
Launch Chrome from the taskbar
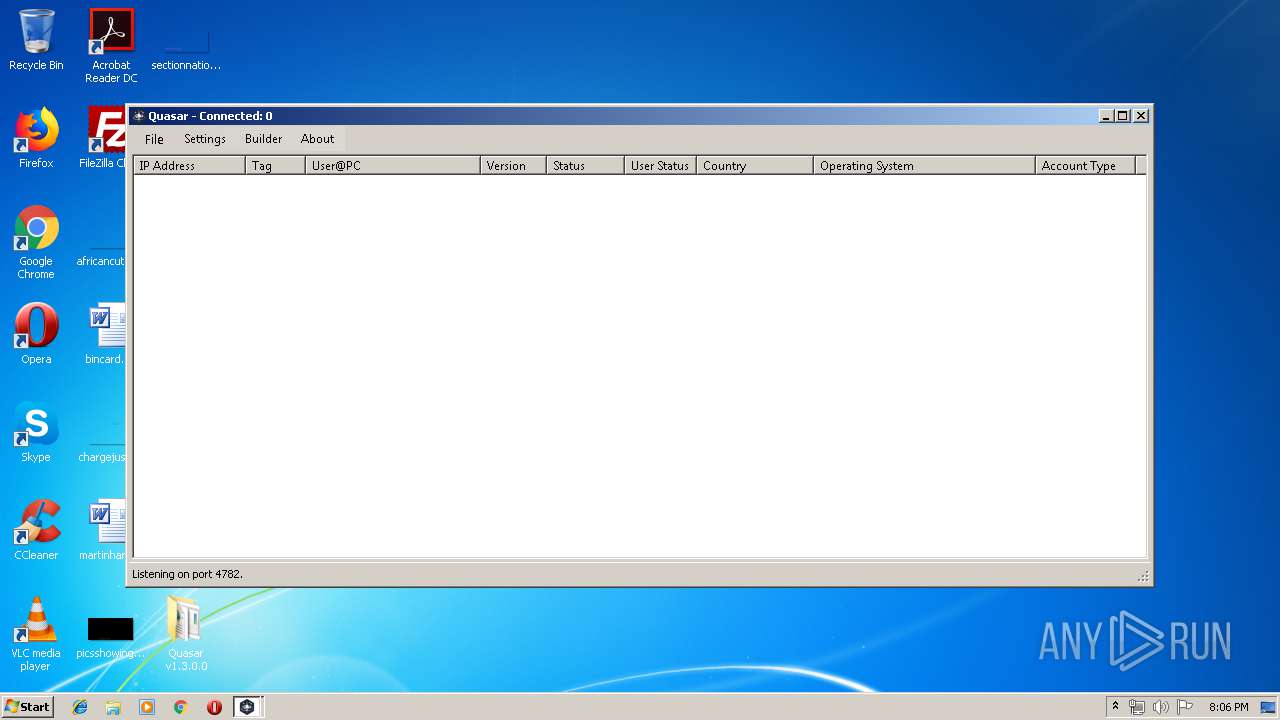pos(180,707)
